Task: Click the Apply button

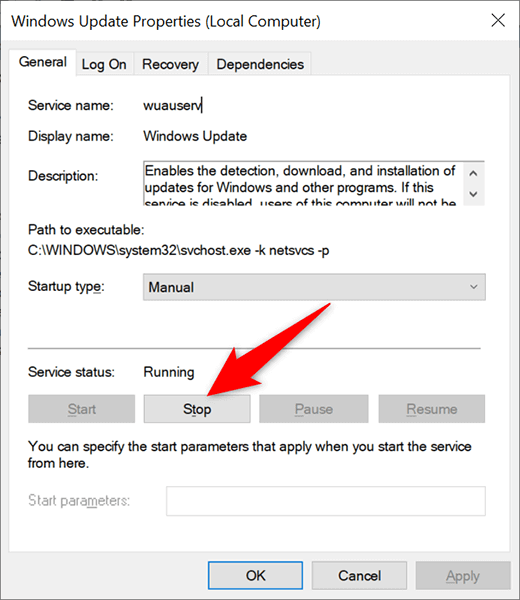Action: (x=463, y=576)
